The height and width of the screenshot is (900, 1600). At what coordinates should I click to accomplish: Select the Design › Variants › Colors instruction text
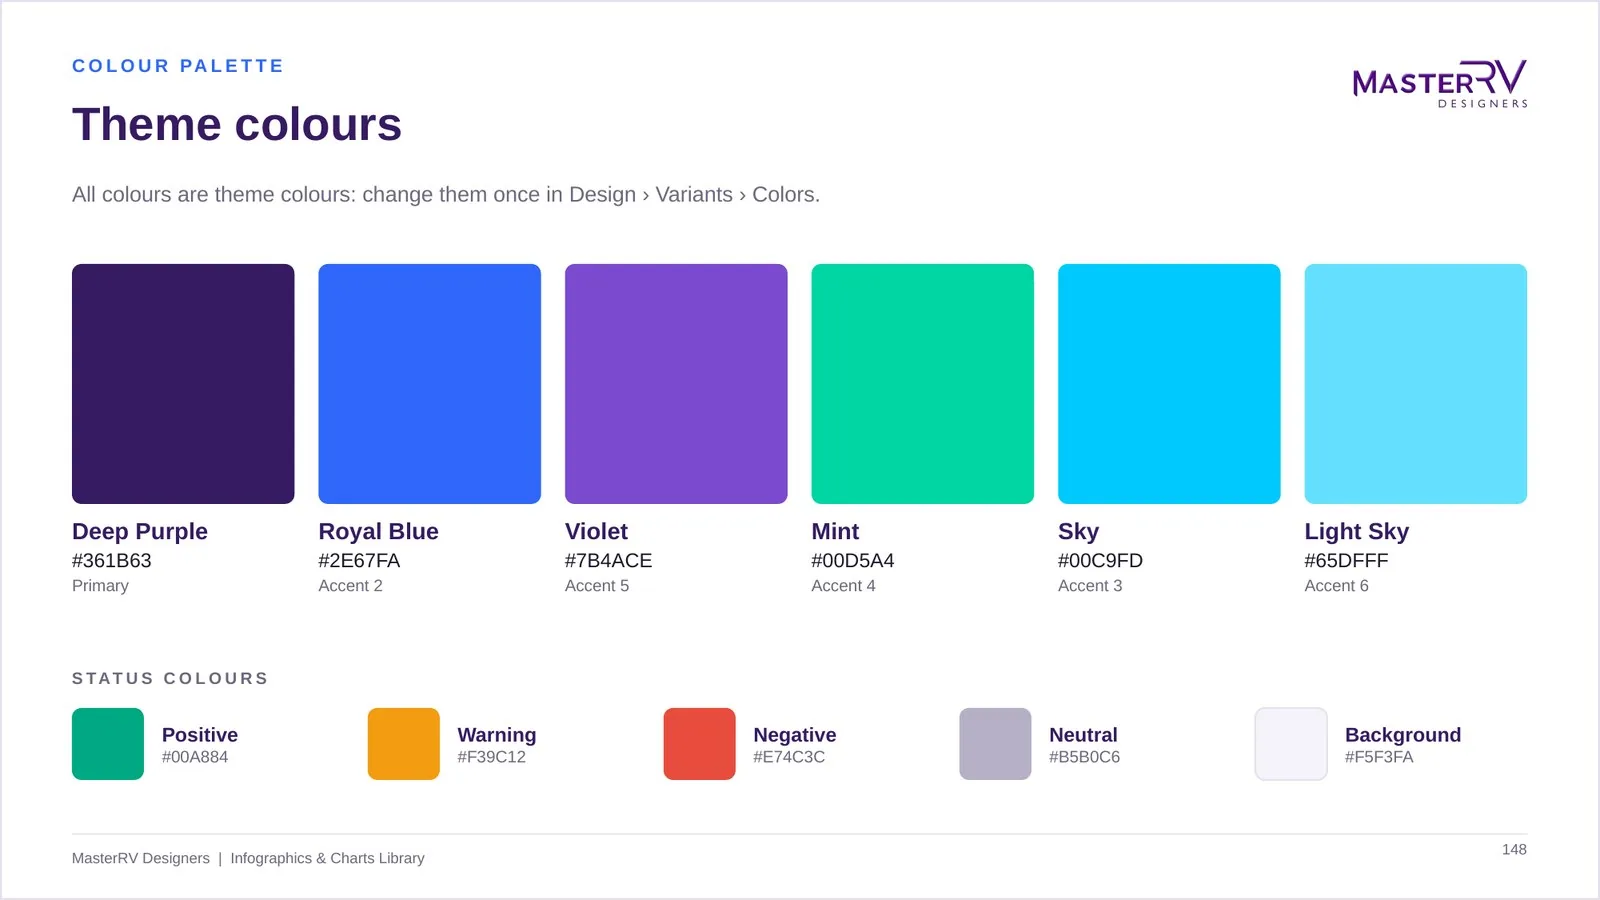[446, 195]
